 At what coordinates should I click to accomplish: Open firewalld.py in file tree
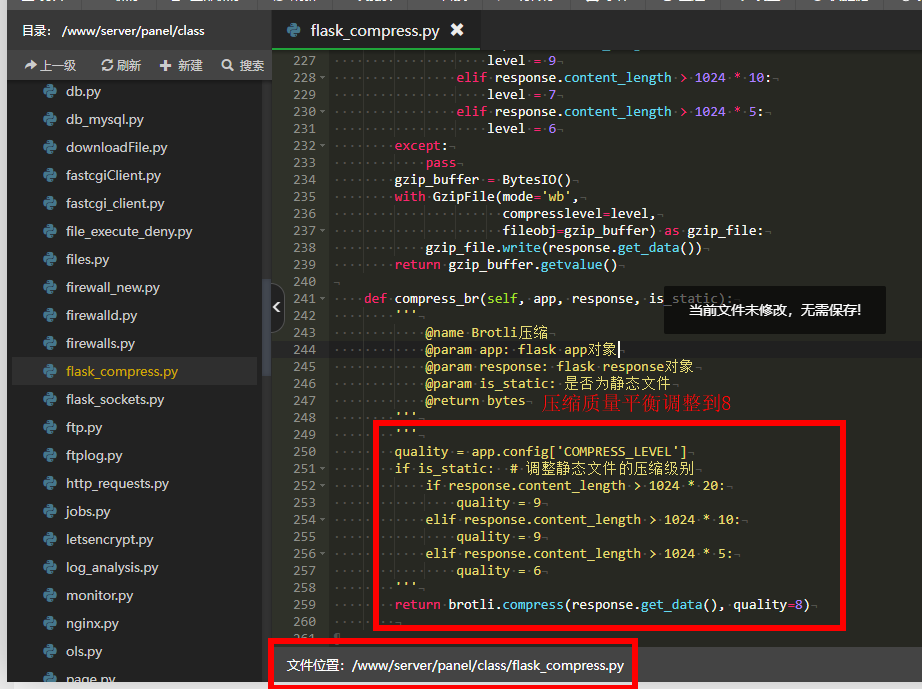101,315
